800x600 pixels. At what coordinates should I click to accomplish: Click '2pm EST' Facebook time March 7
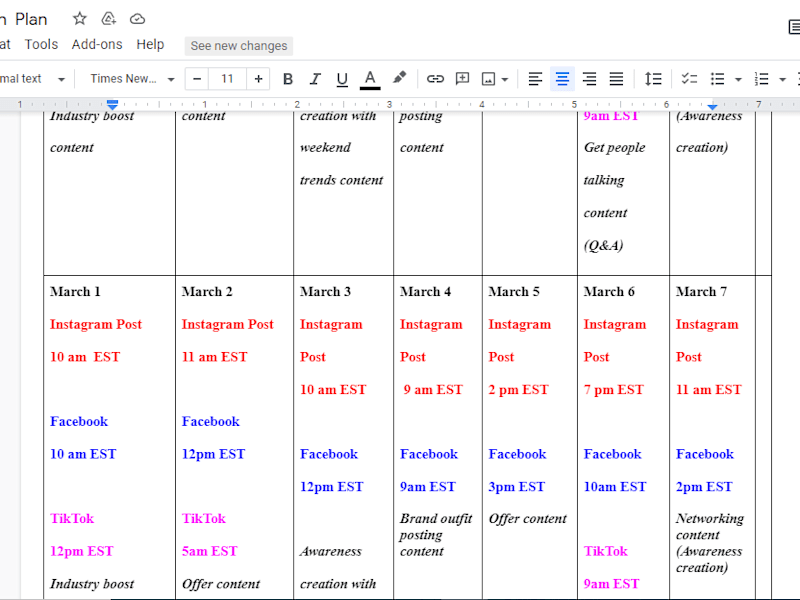click(704, 487)
